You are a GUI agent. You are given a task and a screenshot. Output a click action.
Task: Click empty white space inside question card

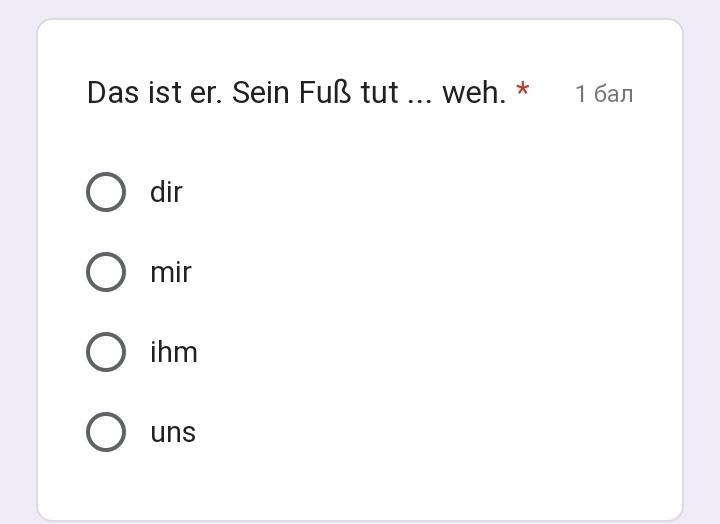(450, 300)
